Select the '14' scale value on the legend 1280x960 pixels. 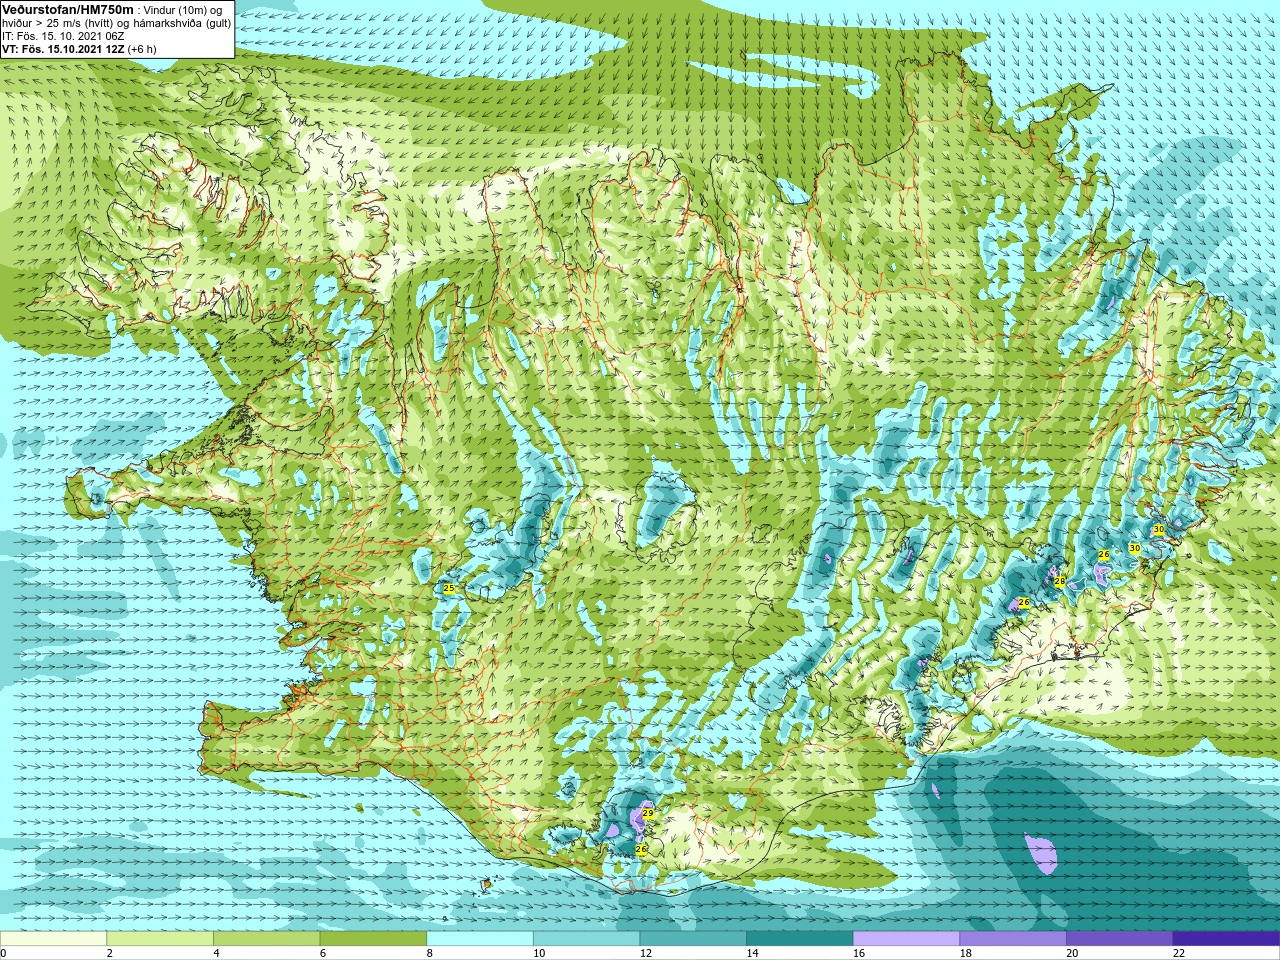pyautogui.click(x=753, y=953)
